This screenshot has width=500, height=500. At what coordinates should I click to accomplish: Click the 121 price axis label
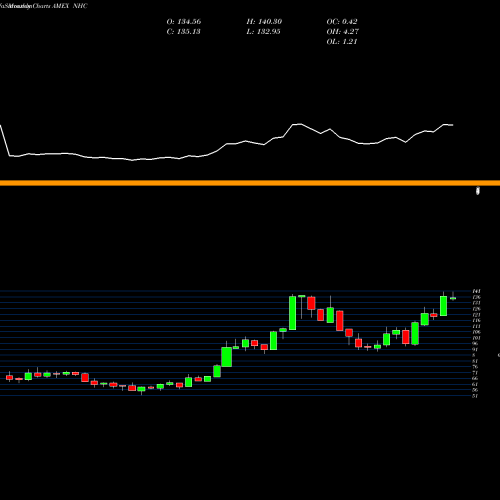click(476, 315)
